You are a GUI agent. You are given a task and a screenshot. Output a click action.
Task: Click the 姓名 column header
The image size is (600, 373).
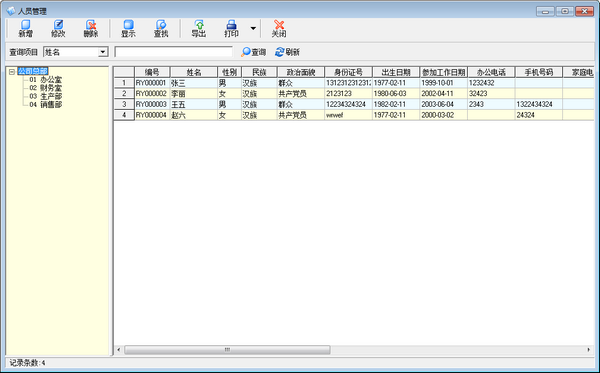pos(194,72)
